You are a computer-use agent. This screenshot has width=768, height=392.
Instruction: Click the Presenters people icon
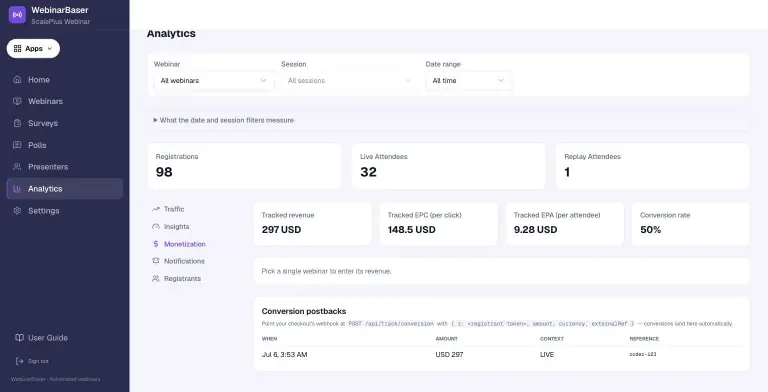click(17, 167)
